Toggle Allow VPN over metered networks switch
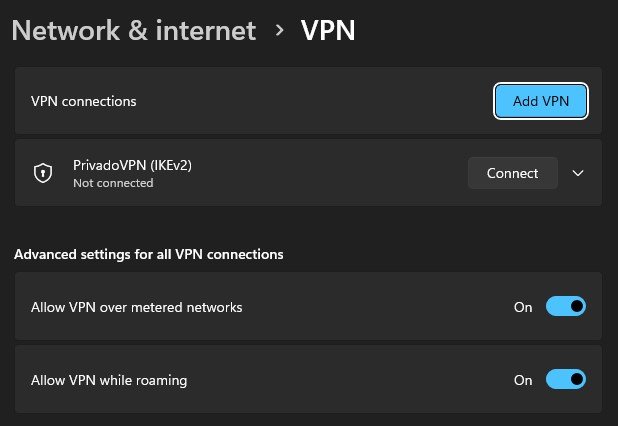This screenshot has height=426, width=618. pos(566,306)
